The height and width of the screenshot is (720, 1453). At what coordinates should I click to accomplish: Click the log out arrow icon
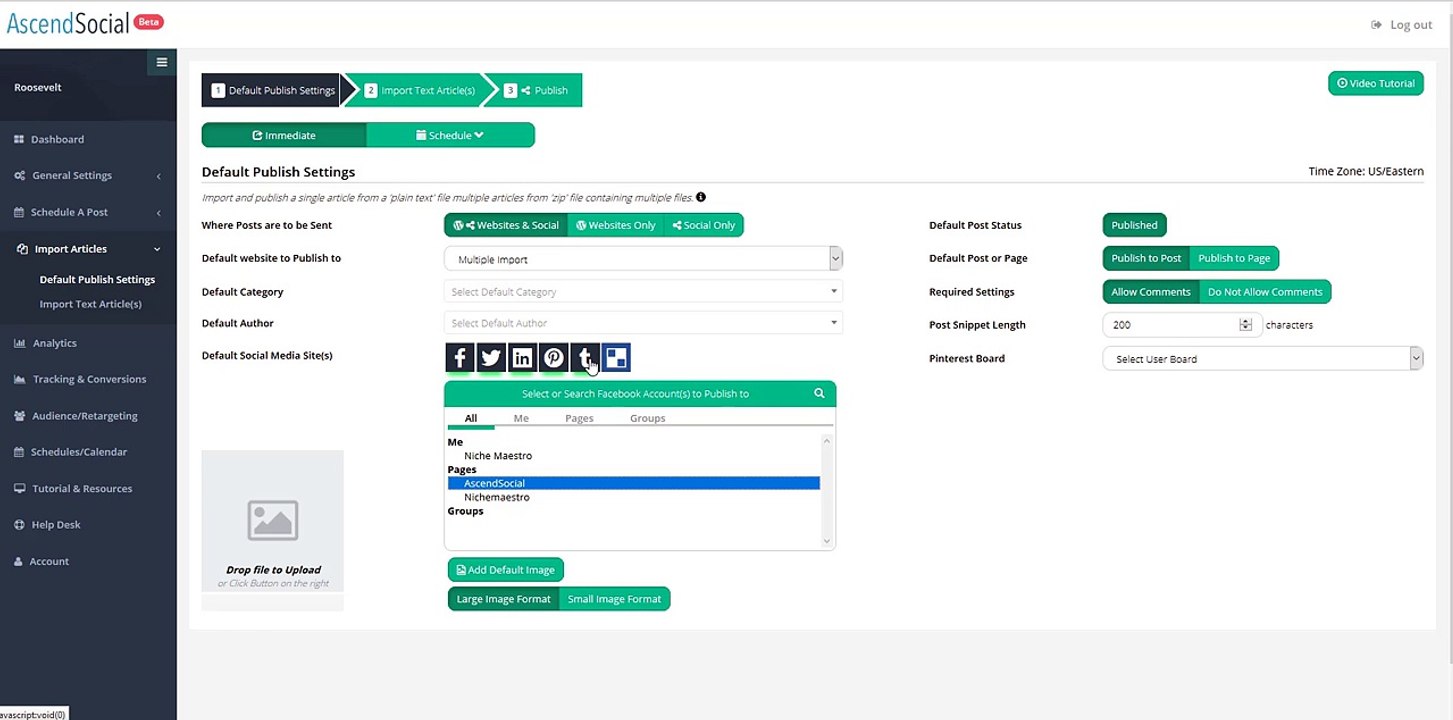click(x=1377, y=25)
